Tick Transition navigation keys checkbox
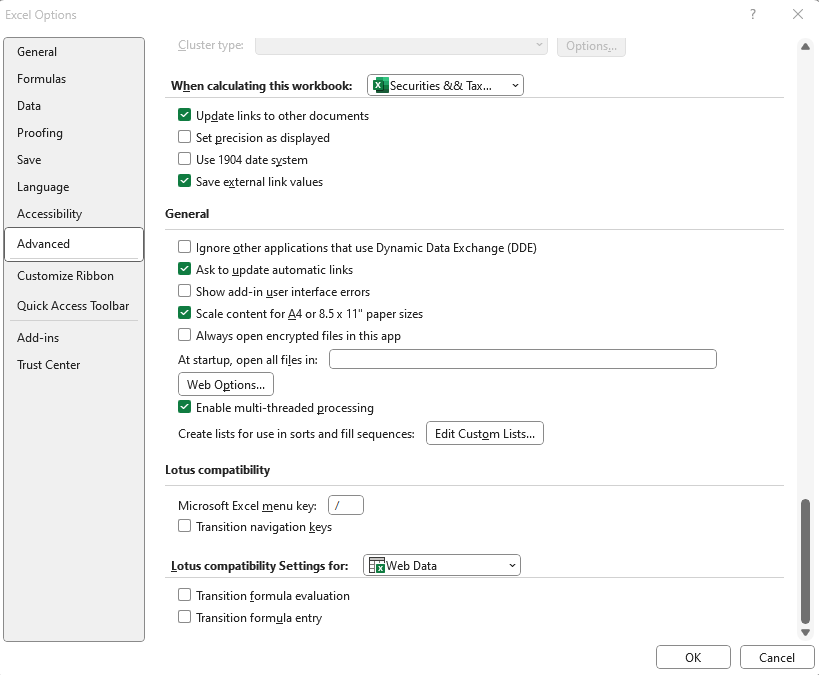 (x=185, y=527)
